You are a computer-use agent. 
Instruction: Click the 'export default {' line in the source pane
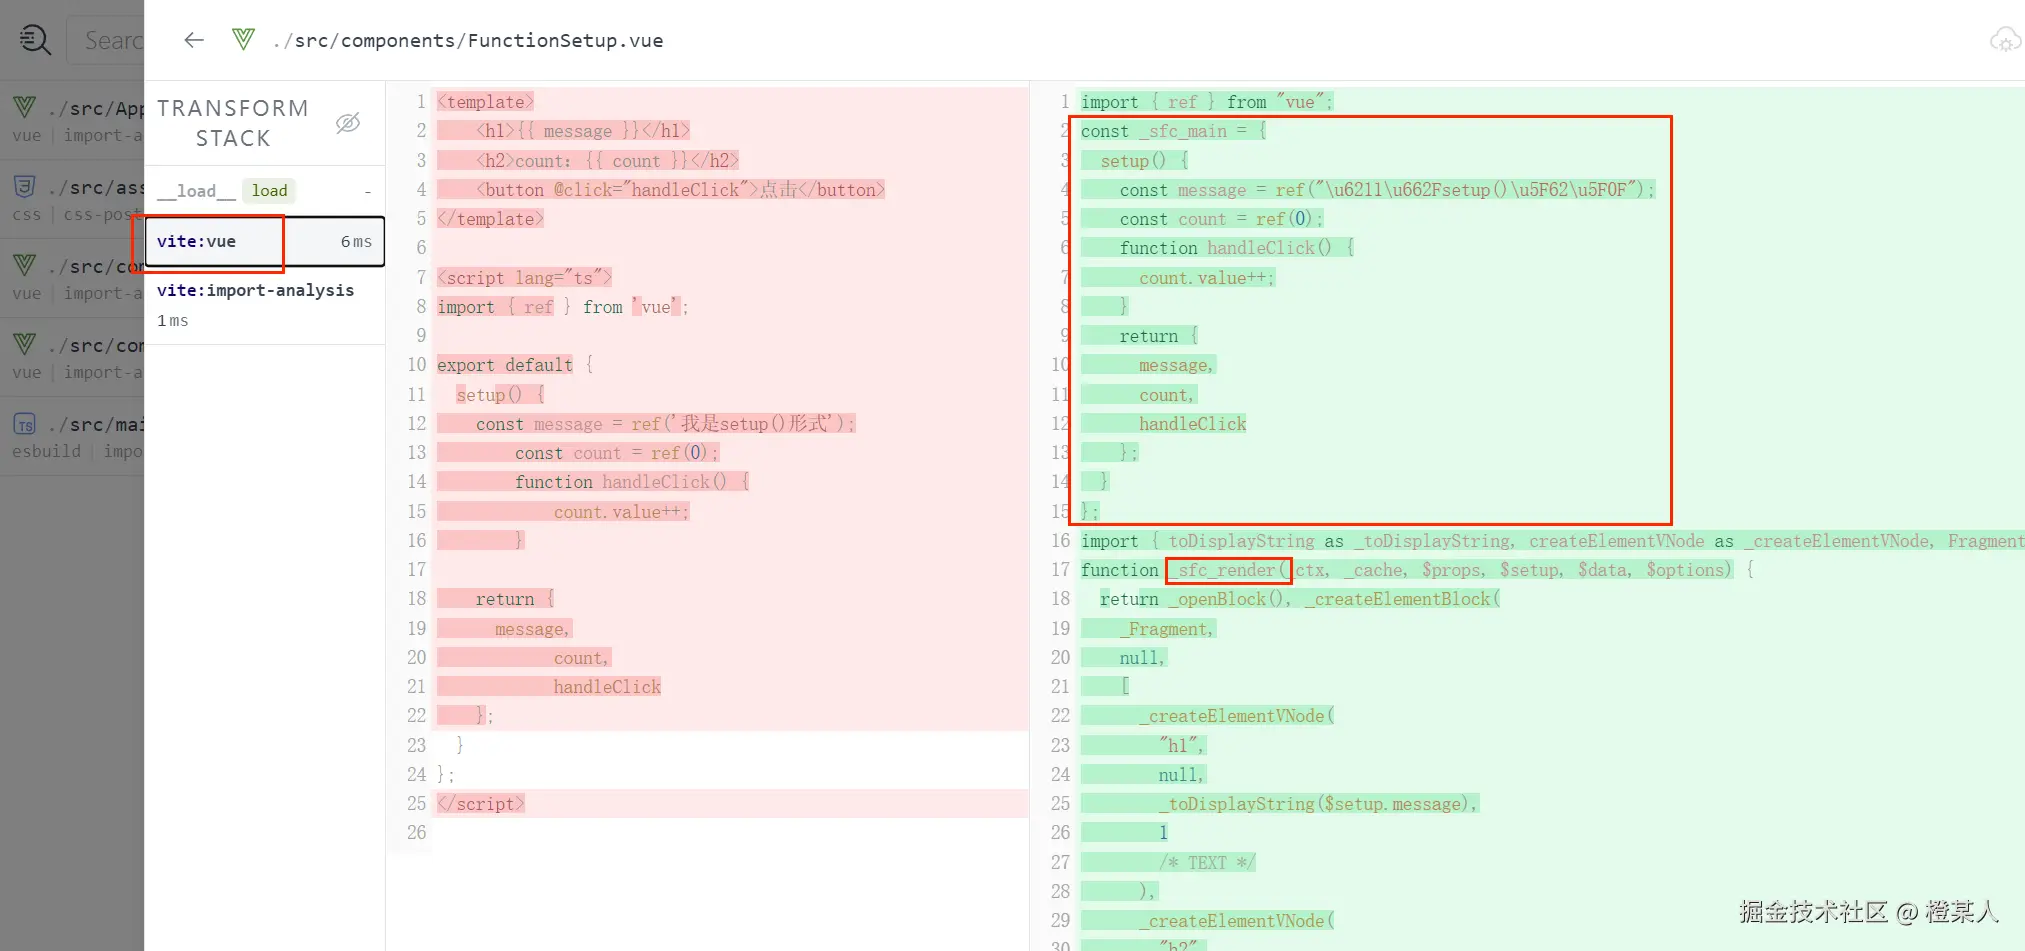click(515, 365)
